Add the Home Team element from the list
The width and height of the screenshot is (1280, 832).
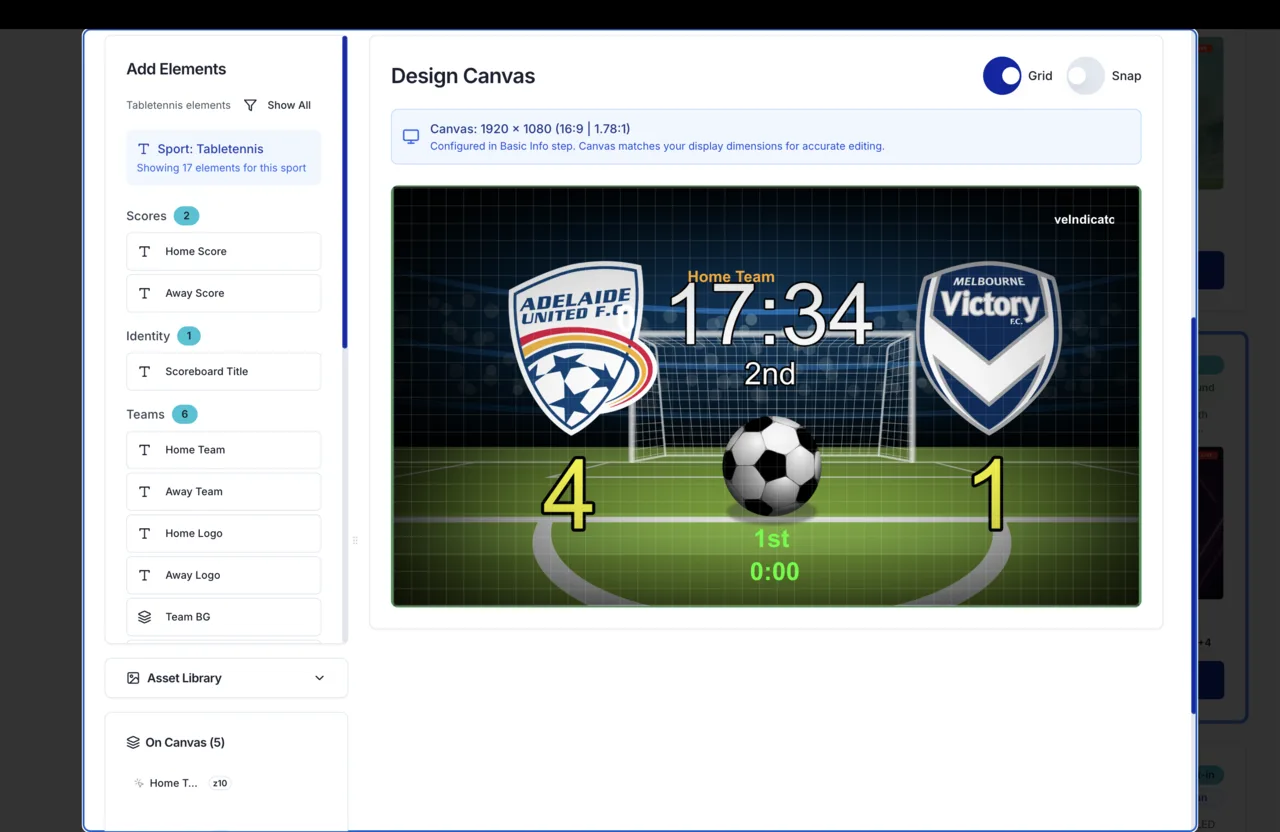222,449
